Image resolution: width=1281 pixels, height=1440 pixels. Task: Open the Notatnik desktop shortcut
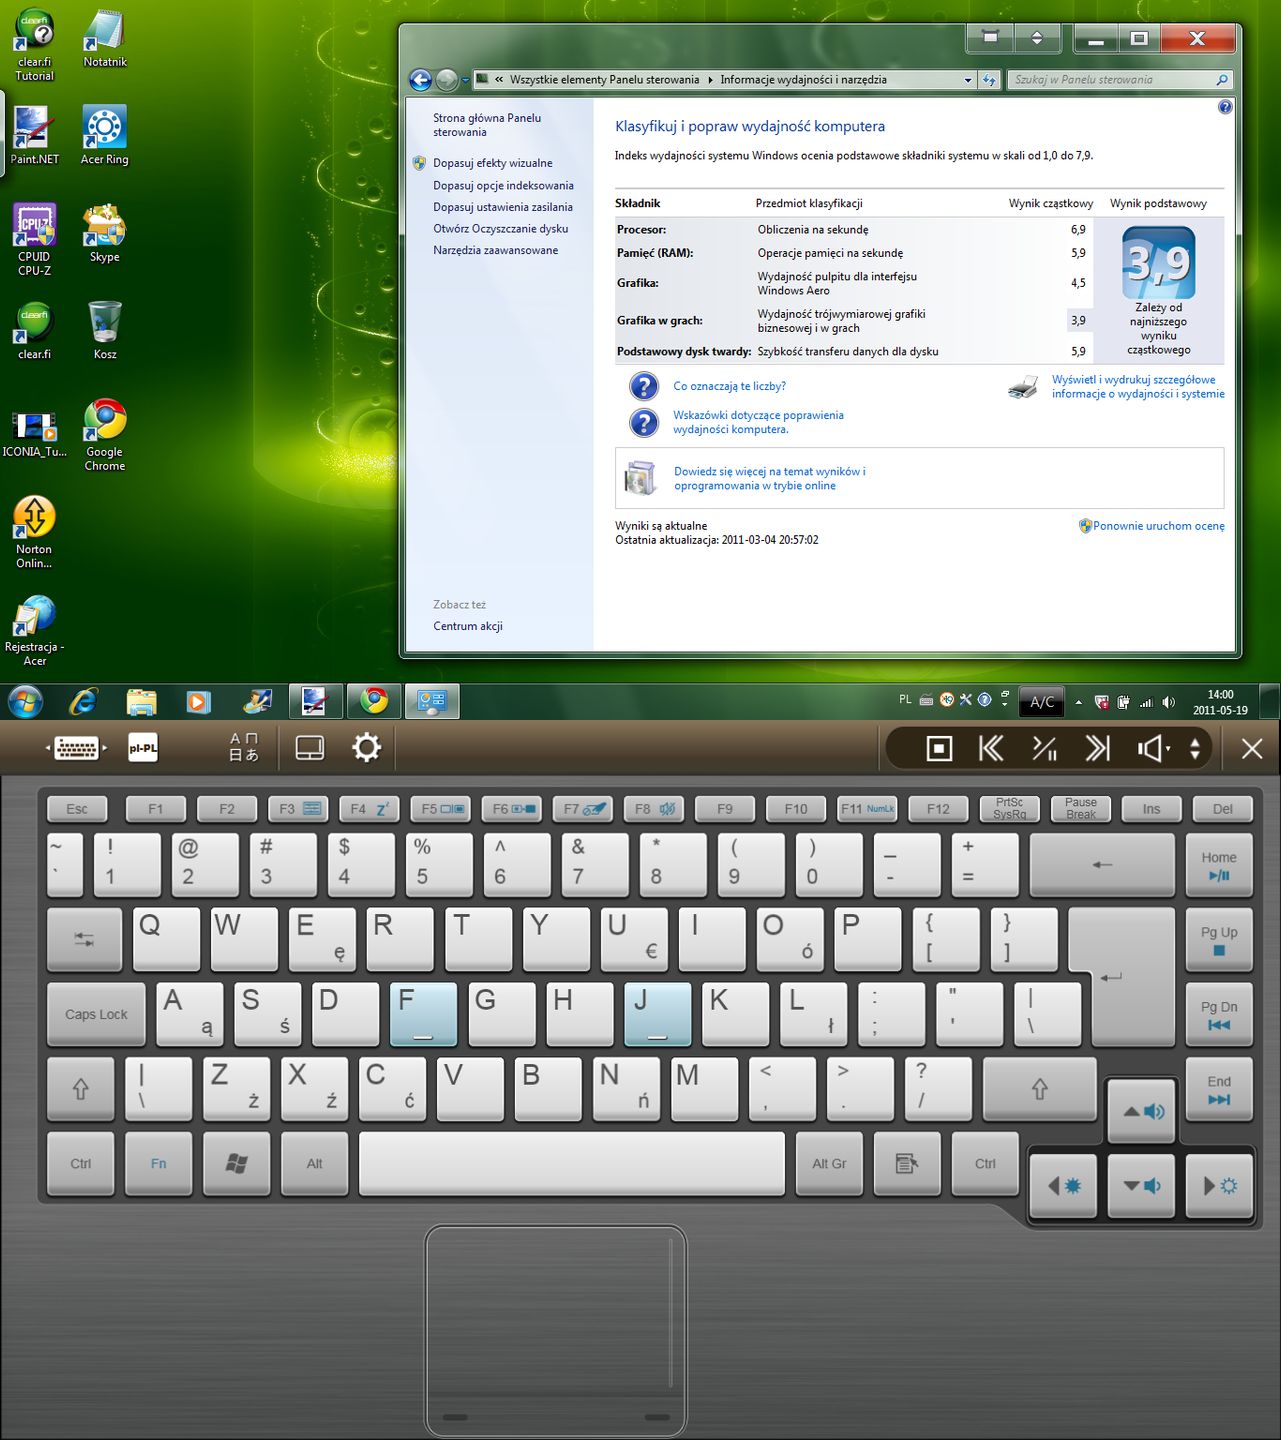point(105,40)
